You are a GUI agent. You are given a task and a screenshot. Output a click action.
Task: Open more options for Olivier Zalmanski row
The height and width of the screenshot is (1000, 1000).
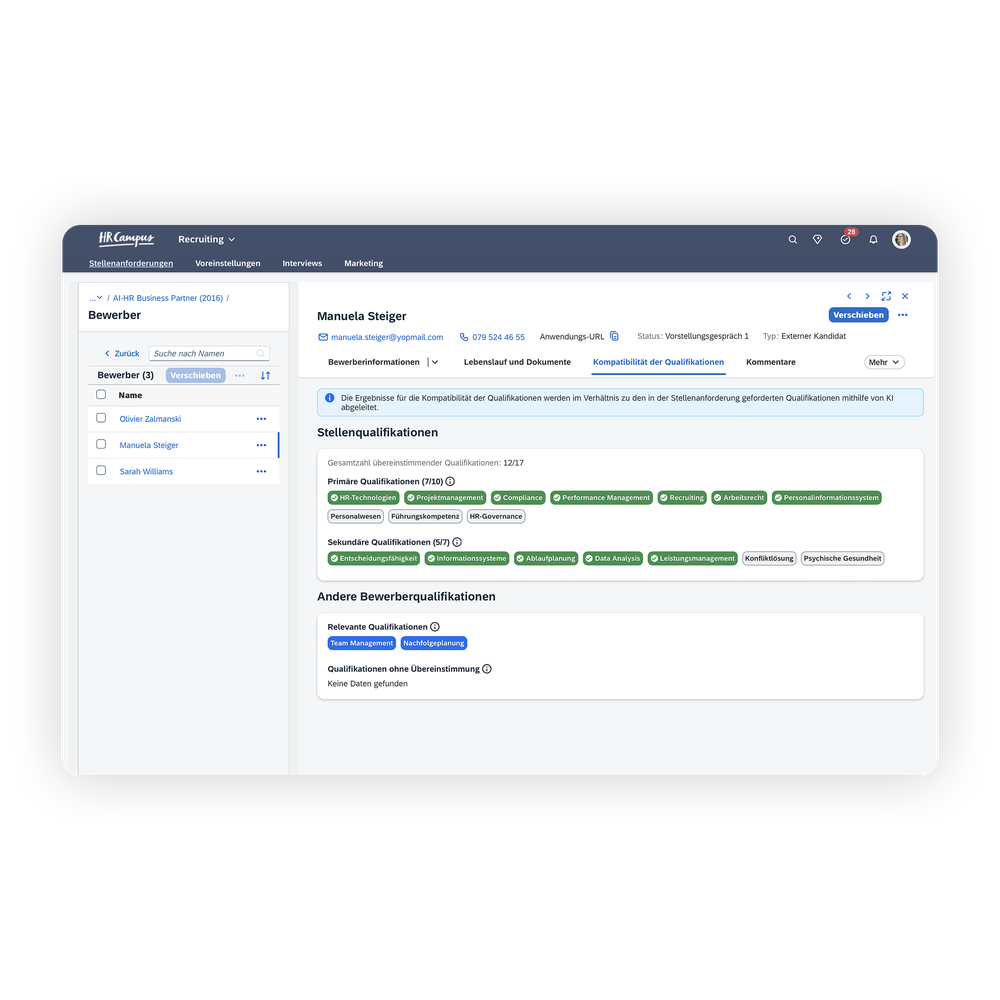click(x=261, y=419)
